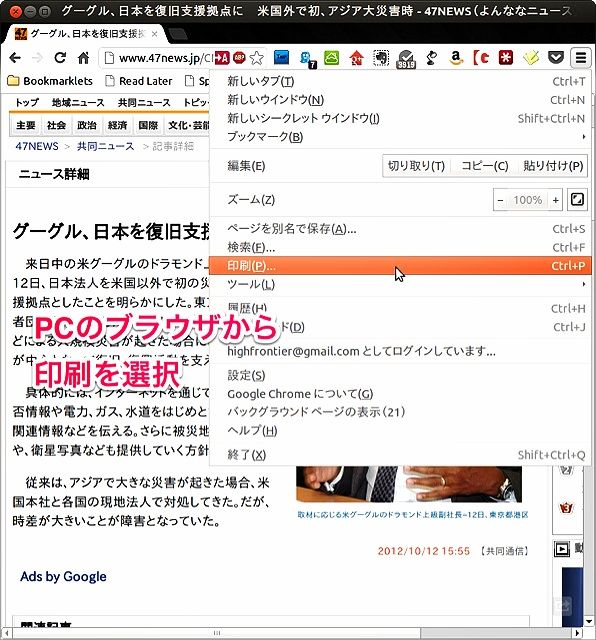Open the 共同ニュース top navigation link
The width and height of the screenshot is (596, 640).
click(144, 102)
